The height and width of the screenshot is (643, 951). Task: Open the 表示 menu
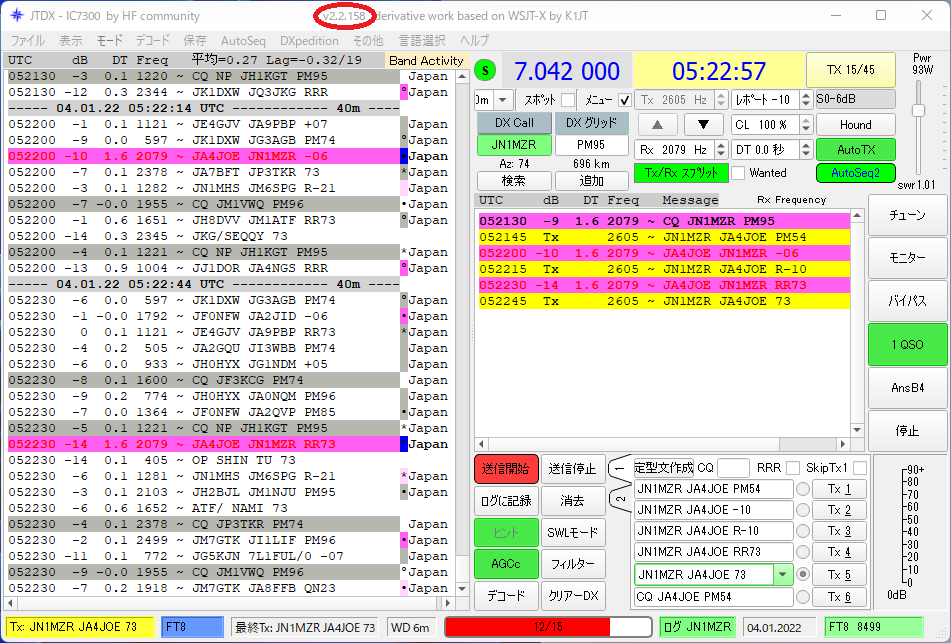[x=71, y=41]
